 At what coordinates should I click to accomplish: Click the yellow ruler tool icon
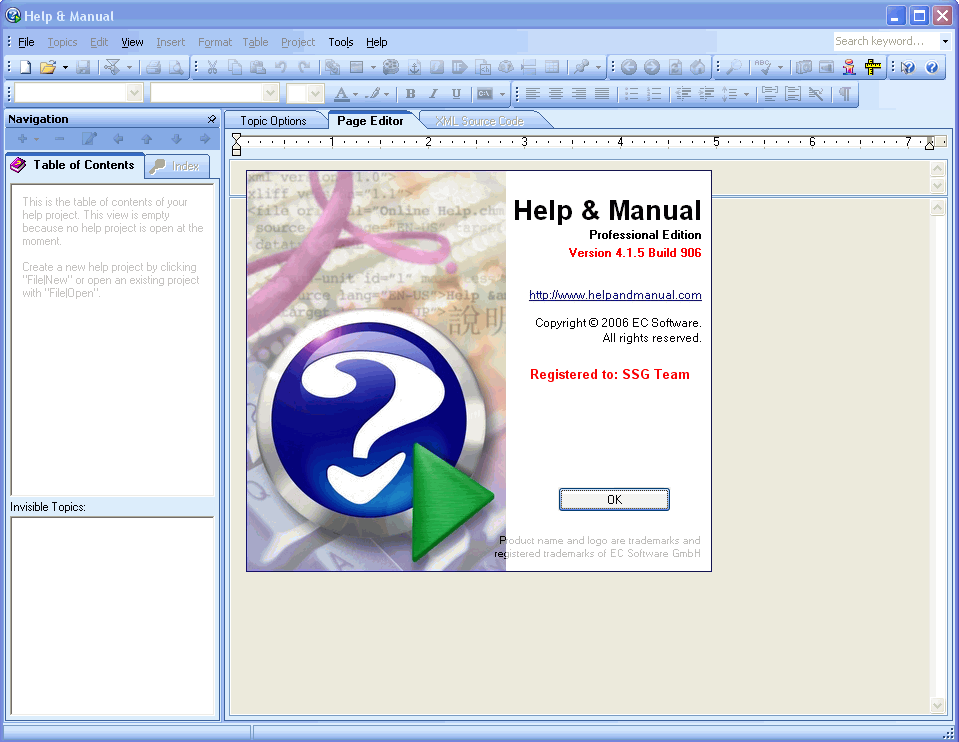click(x=873, y=67)
